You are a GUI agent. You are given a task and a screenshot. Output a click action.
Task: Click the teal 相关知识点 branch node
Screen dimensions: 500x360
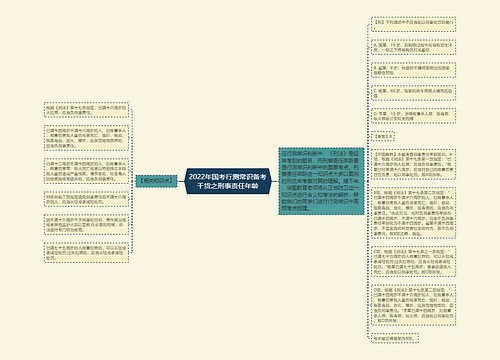click(x=156, y=181)
